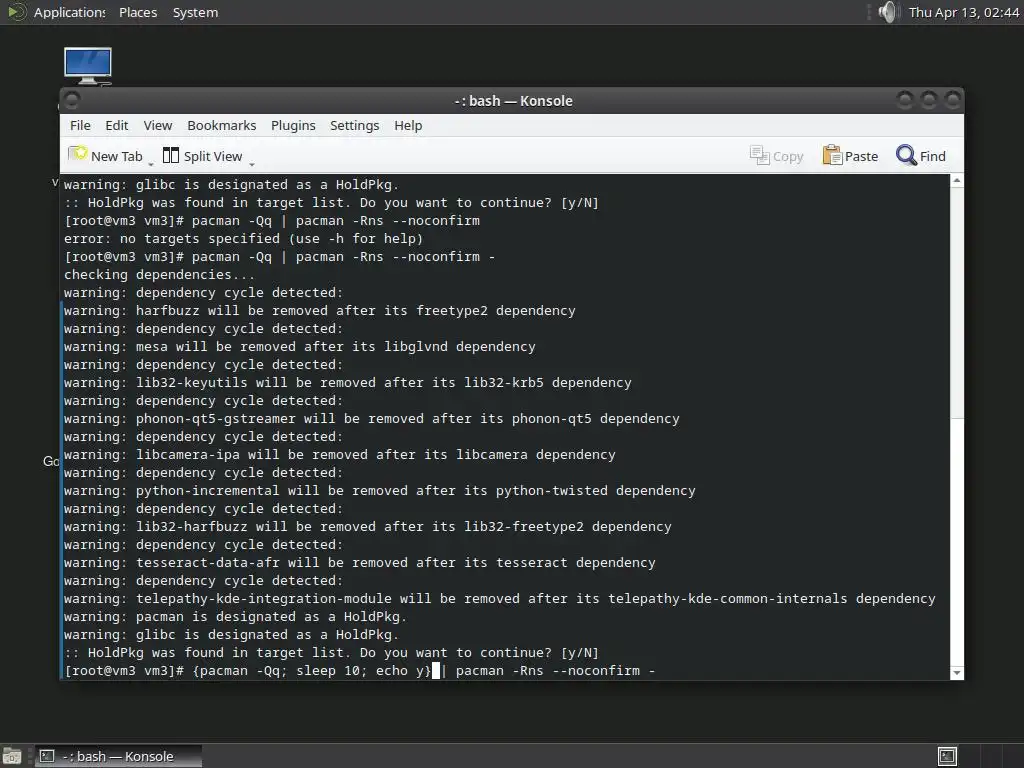Image resolution: width=1024 pixels, height=768 pixels.
Task: Open the Edit menu
Action: (x=117, y=125)
